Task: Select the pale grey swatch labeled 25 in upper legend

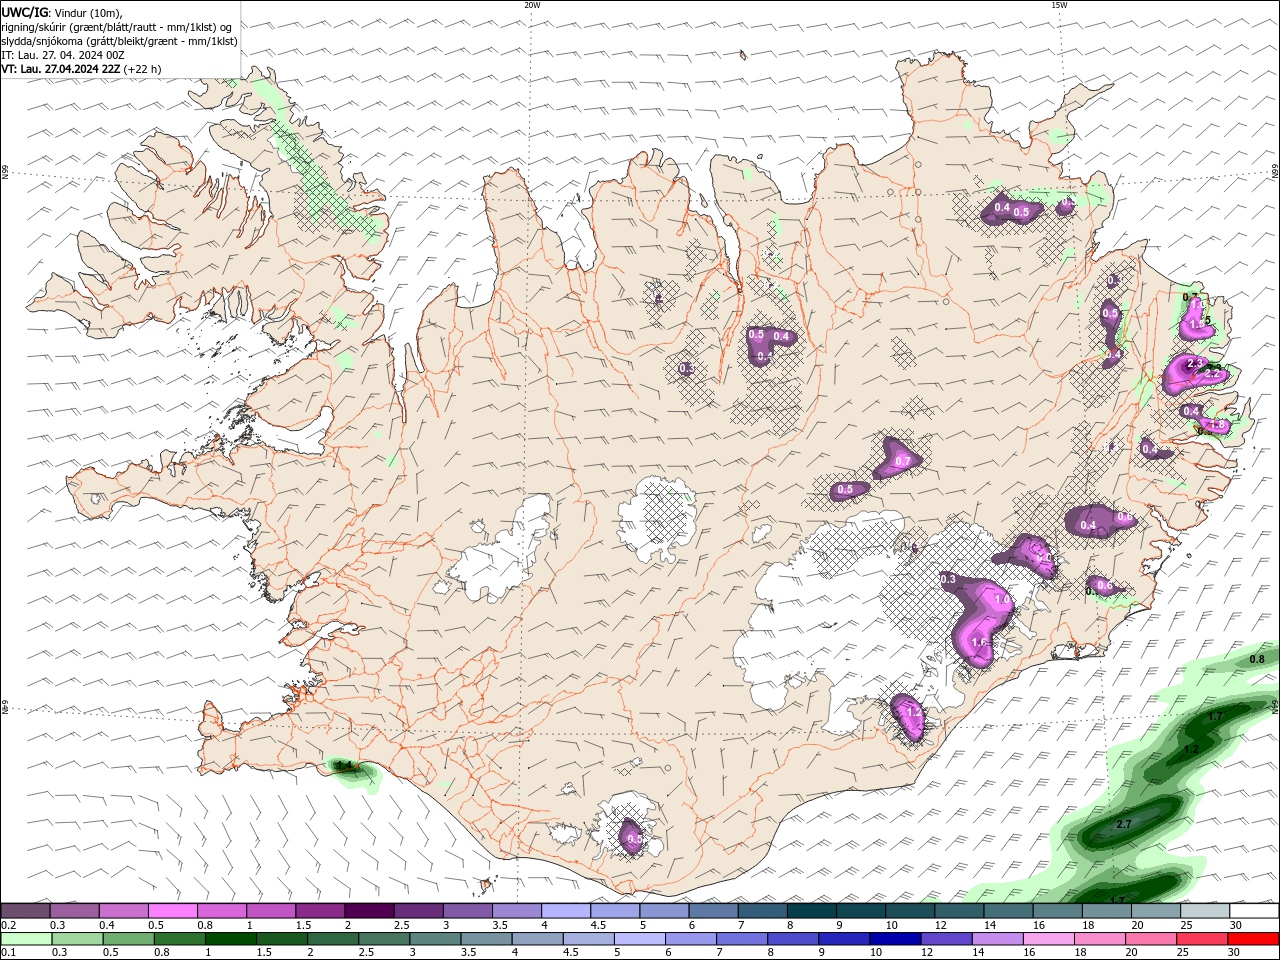Action: tap(1205, 910)
